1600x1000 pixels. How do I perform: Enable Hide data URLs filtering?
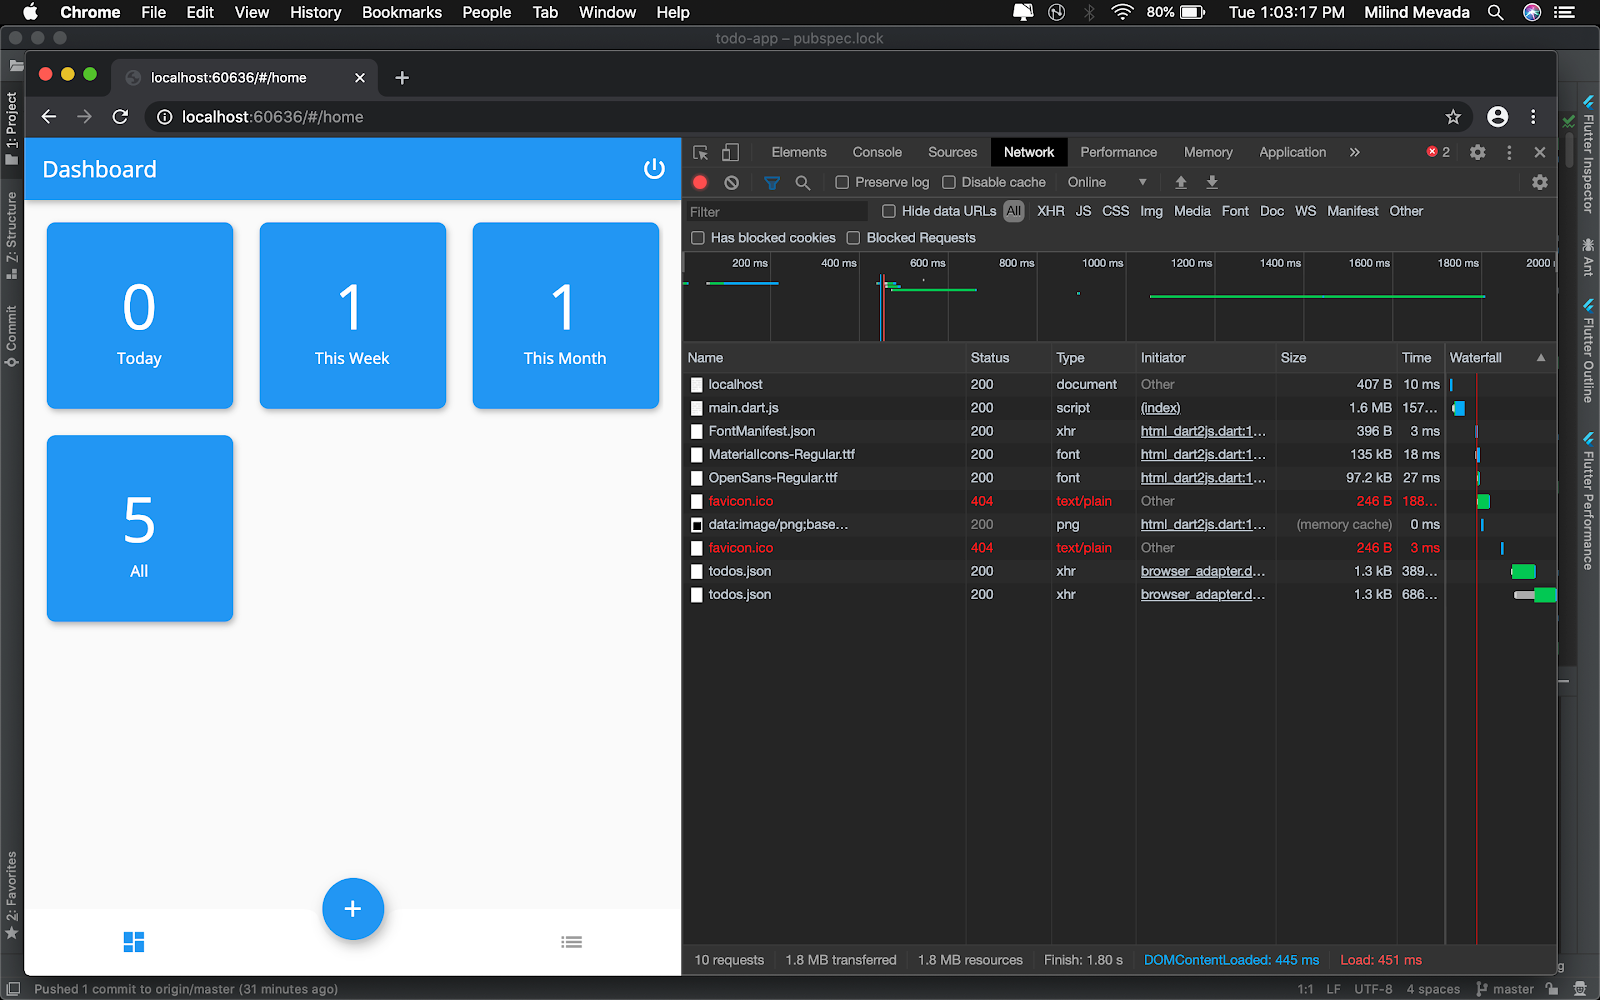tap(888, 211)
